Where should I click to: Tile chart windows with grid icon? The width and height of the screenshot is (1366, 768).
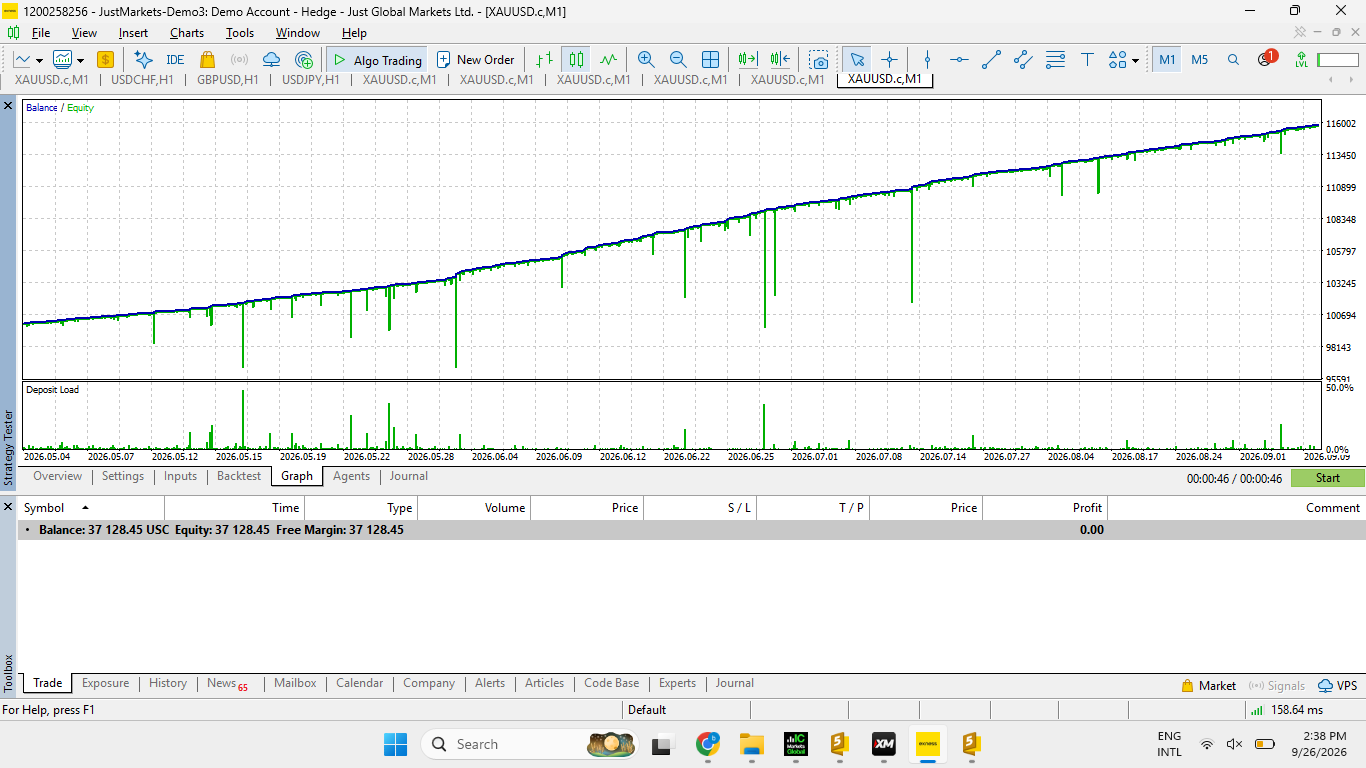[710, 60]
